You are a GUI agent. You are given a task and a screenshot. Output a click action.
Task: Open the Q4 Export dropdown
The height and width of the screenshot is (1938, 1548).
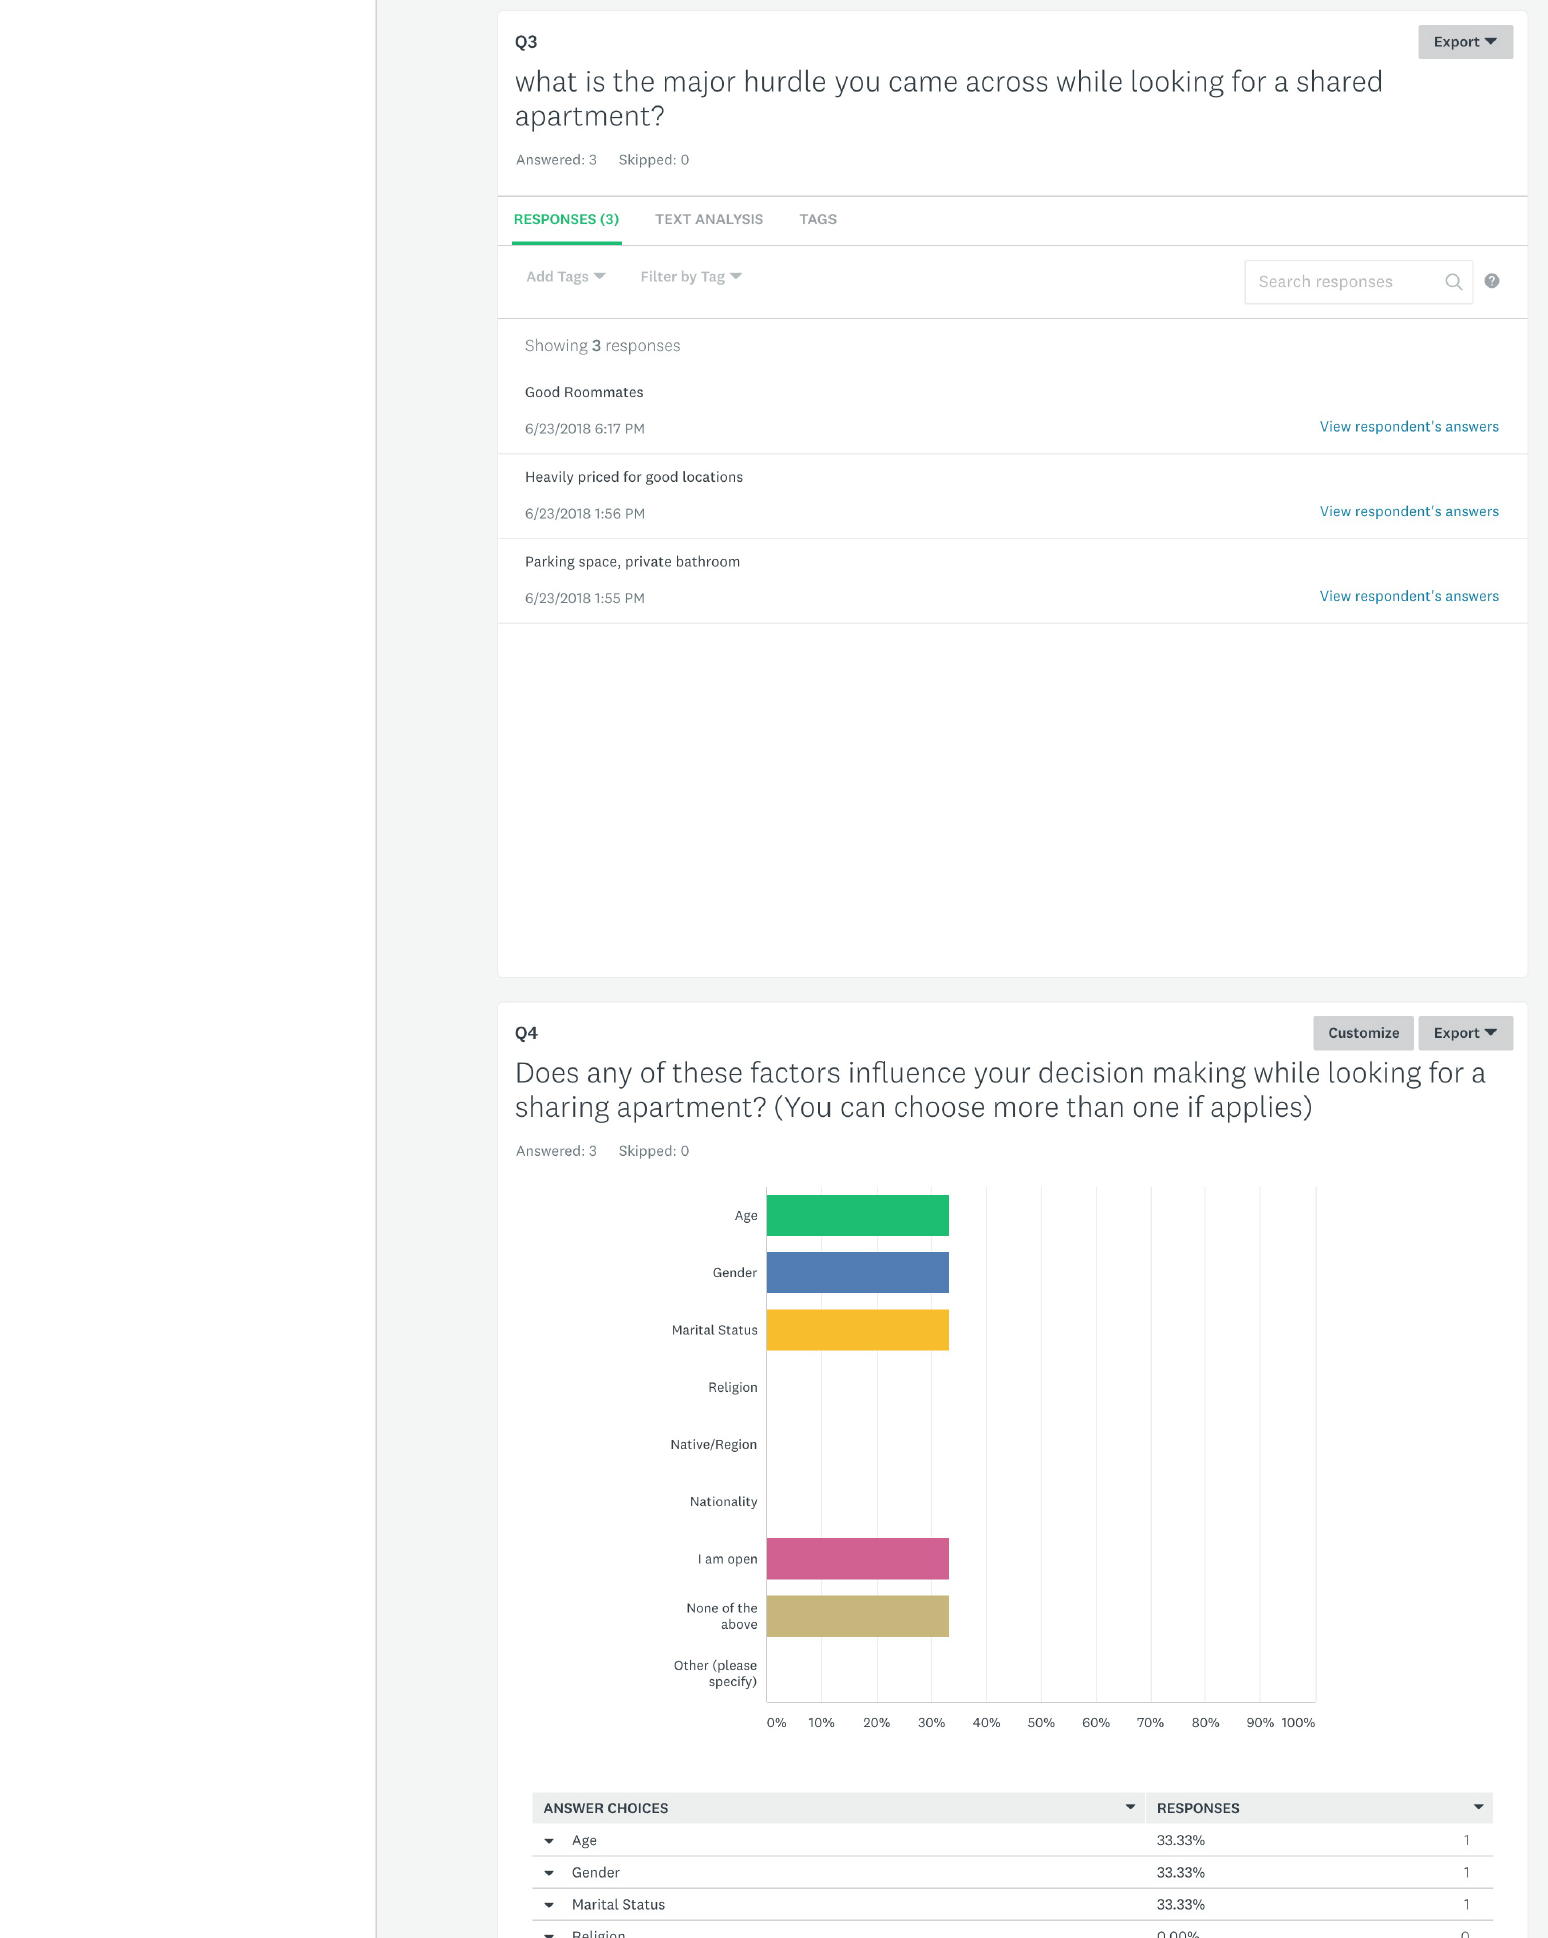(x=1465, y=1033)
